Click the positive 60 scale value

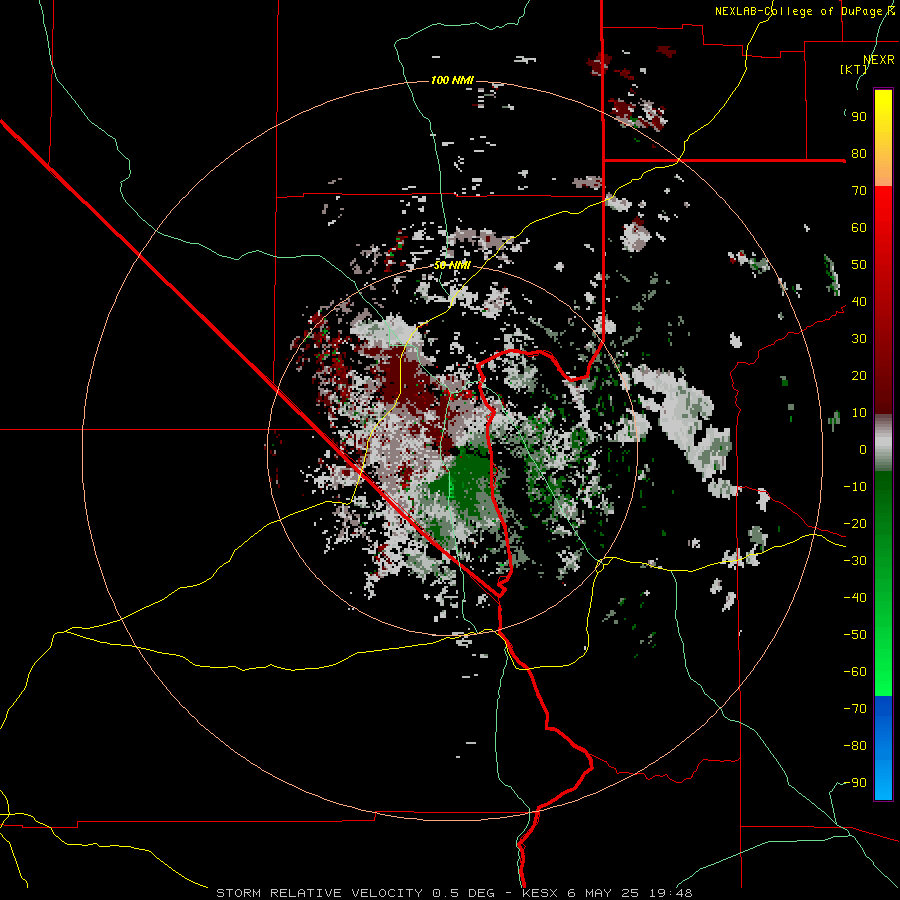coord(859,228)
